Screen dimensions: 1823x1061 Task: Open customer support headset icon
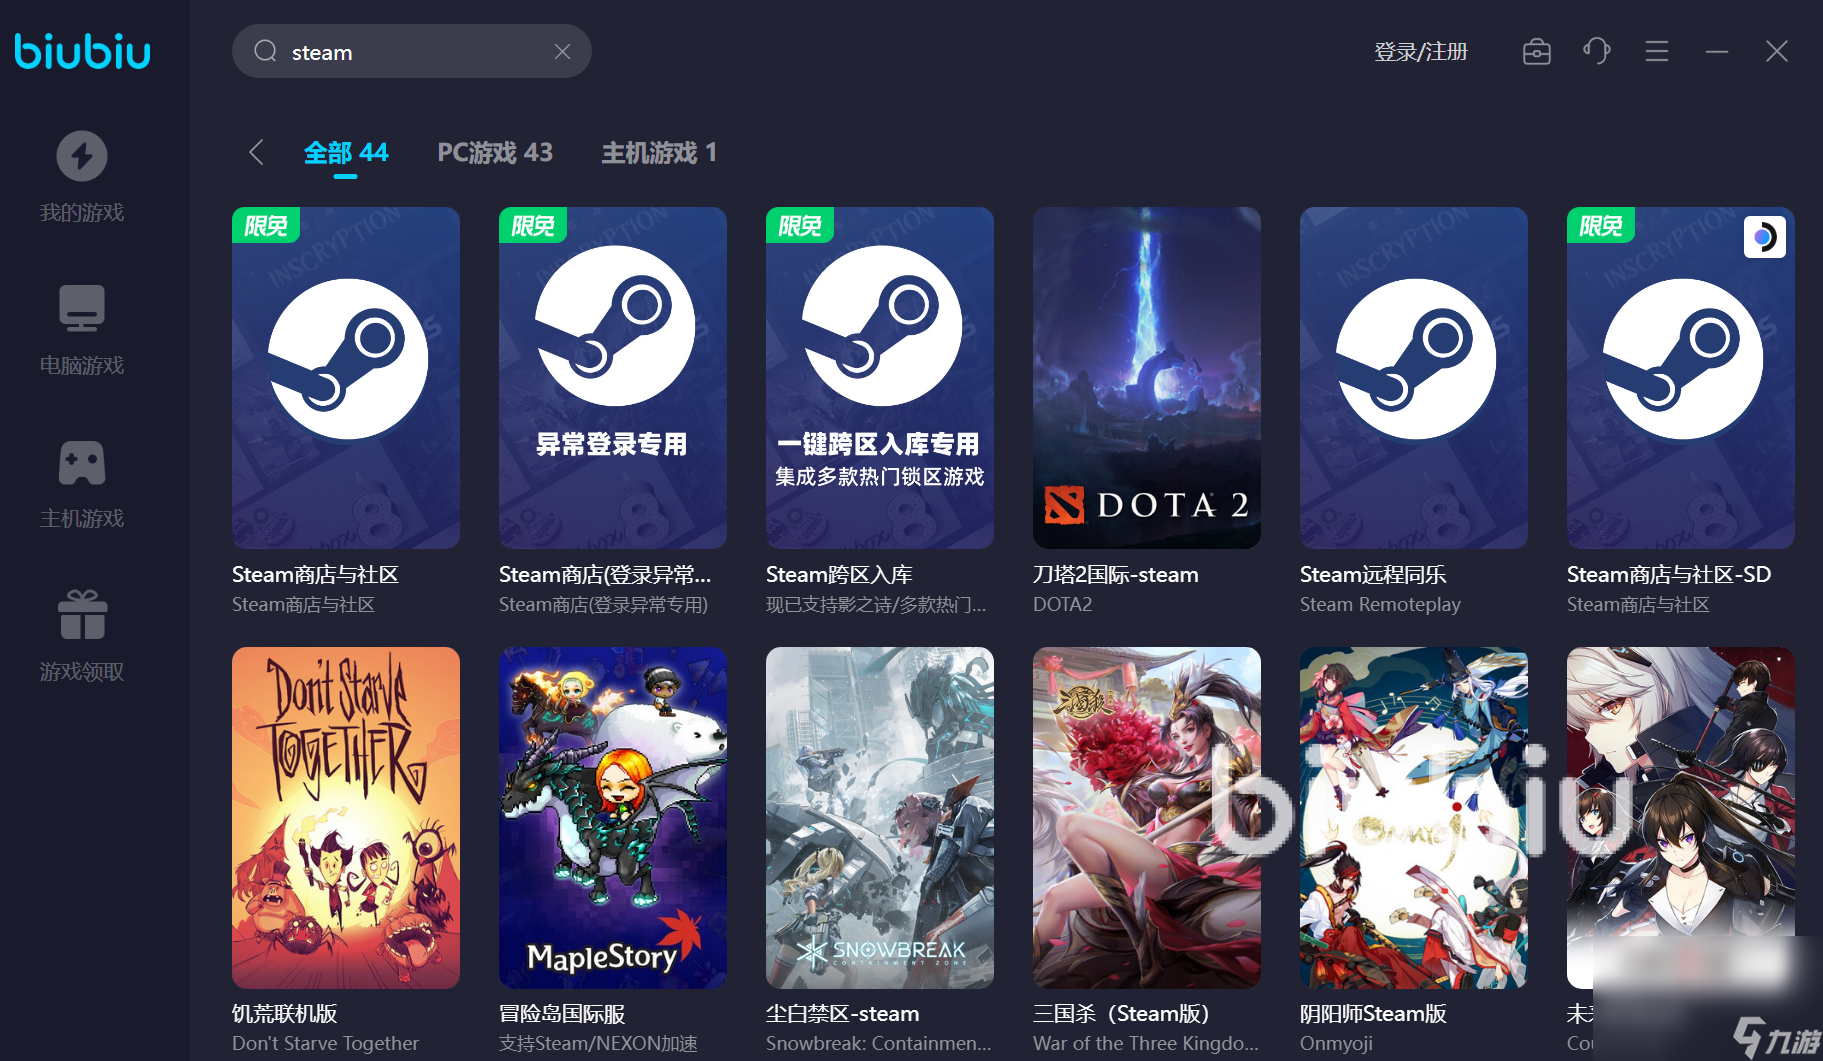1597,51
